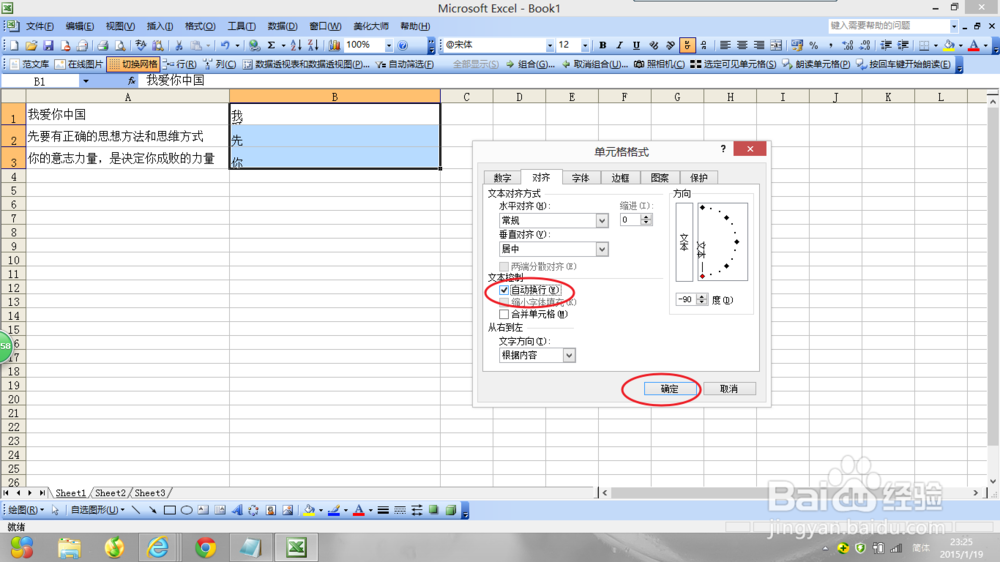Switch to 字体 tab

580,177
